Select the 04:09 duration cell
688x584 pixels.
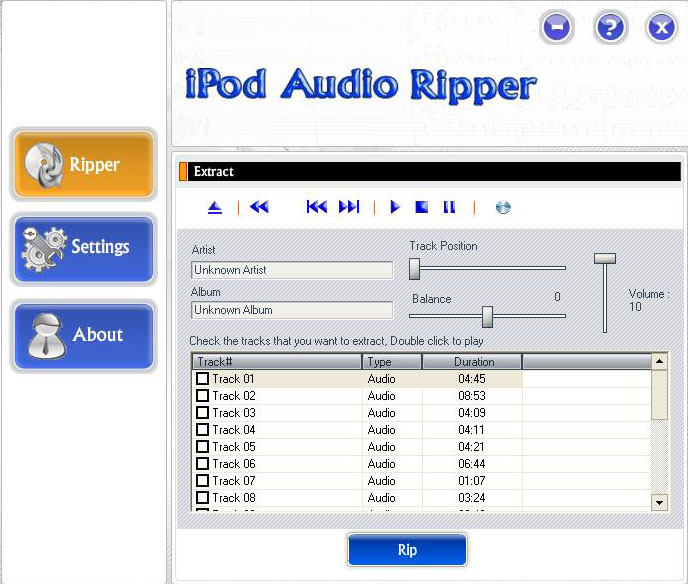click(x=472, y=413)
